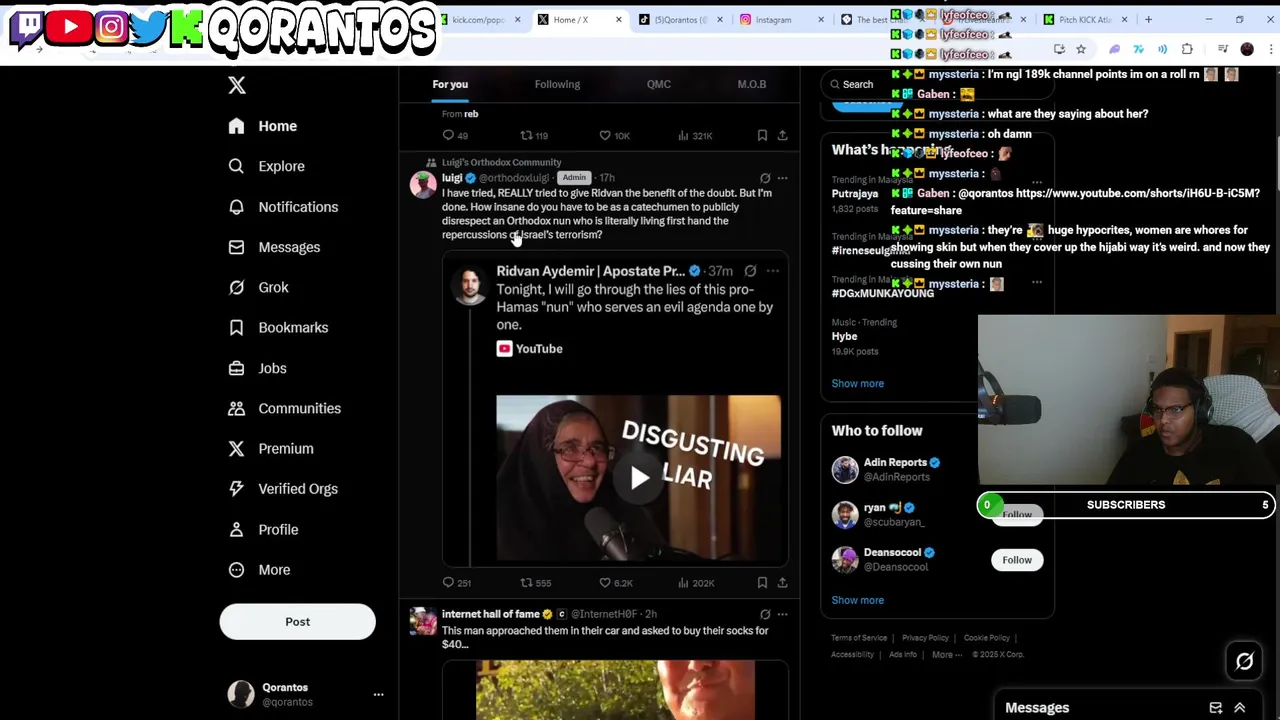Click the X logo in the sidebar
Viewport: 1280px width, 720px height.
(237, 85)
